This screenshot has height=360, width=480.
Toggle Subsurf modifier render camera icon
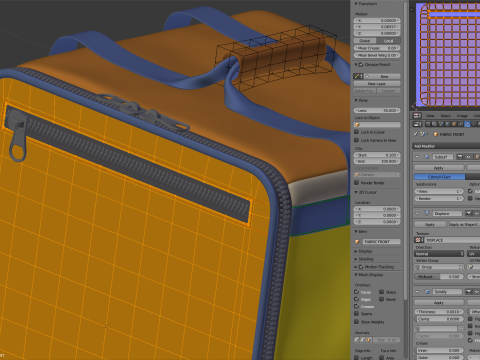(x=460, y=157)
